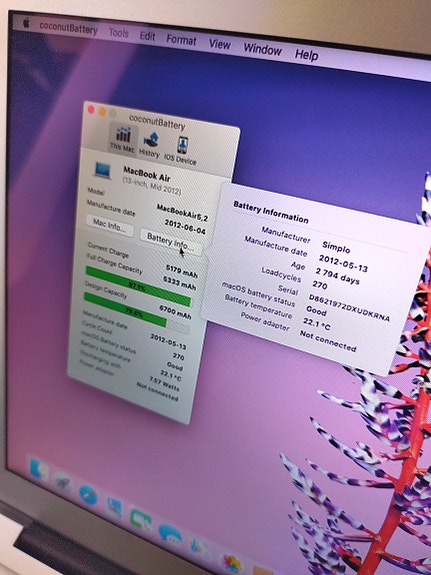Image resolution: width=431 pixels, height=575 pixels.
Task: Open the Window menu
Action: 263,49
